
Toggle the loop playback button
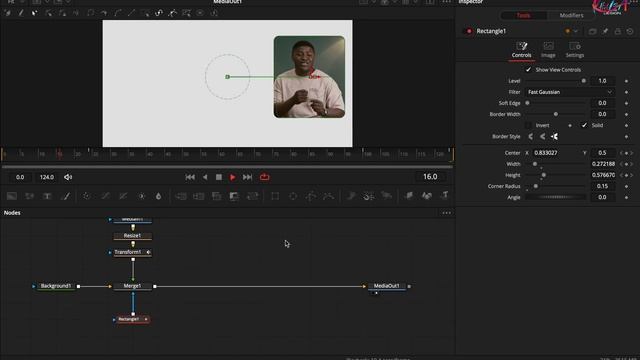(264, 177)
